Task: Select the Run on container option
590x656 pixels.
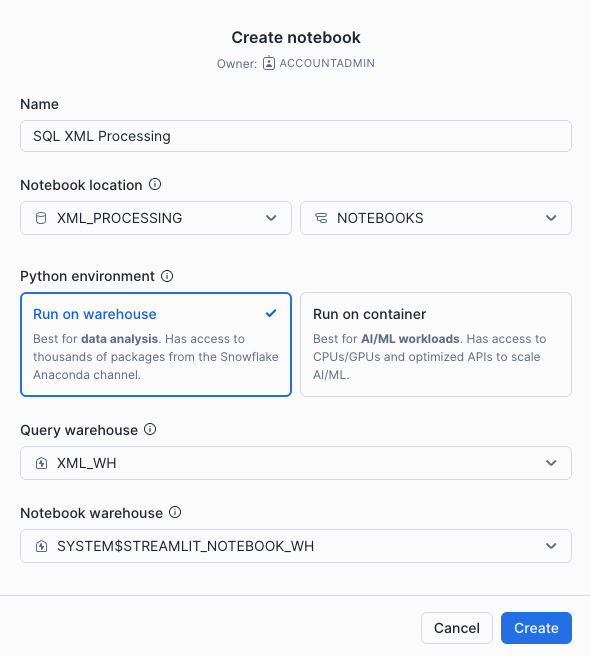Action: click(x=436, y=344)
